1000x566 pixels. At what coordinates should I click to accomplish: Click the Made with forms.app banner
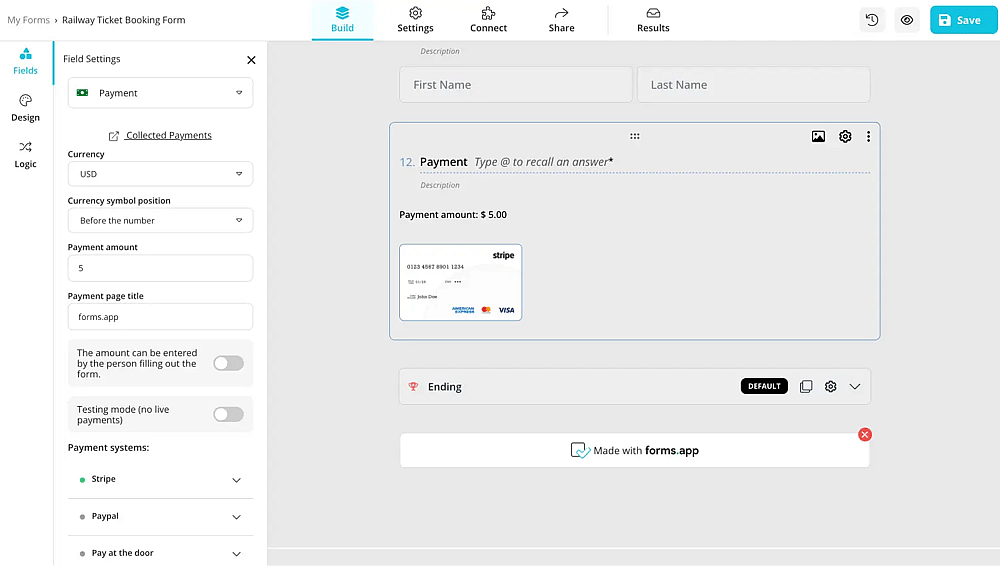pos(635,451)
